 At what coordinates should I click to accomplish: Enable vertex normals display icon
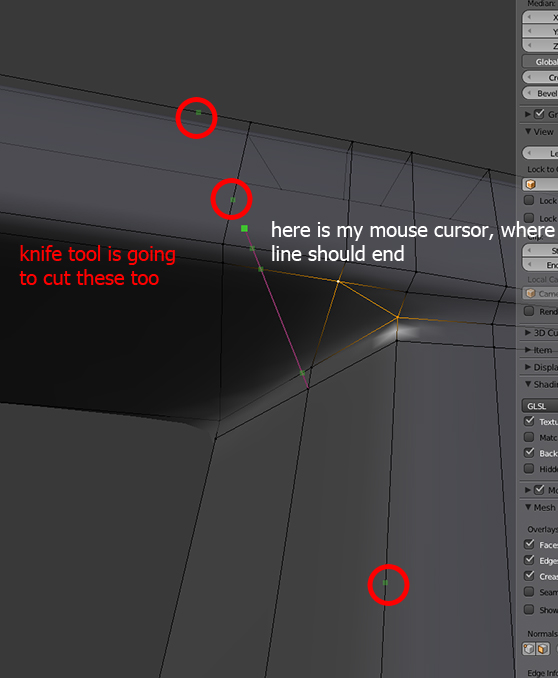pos(529,649)
